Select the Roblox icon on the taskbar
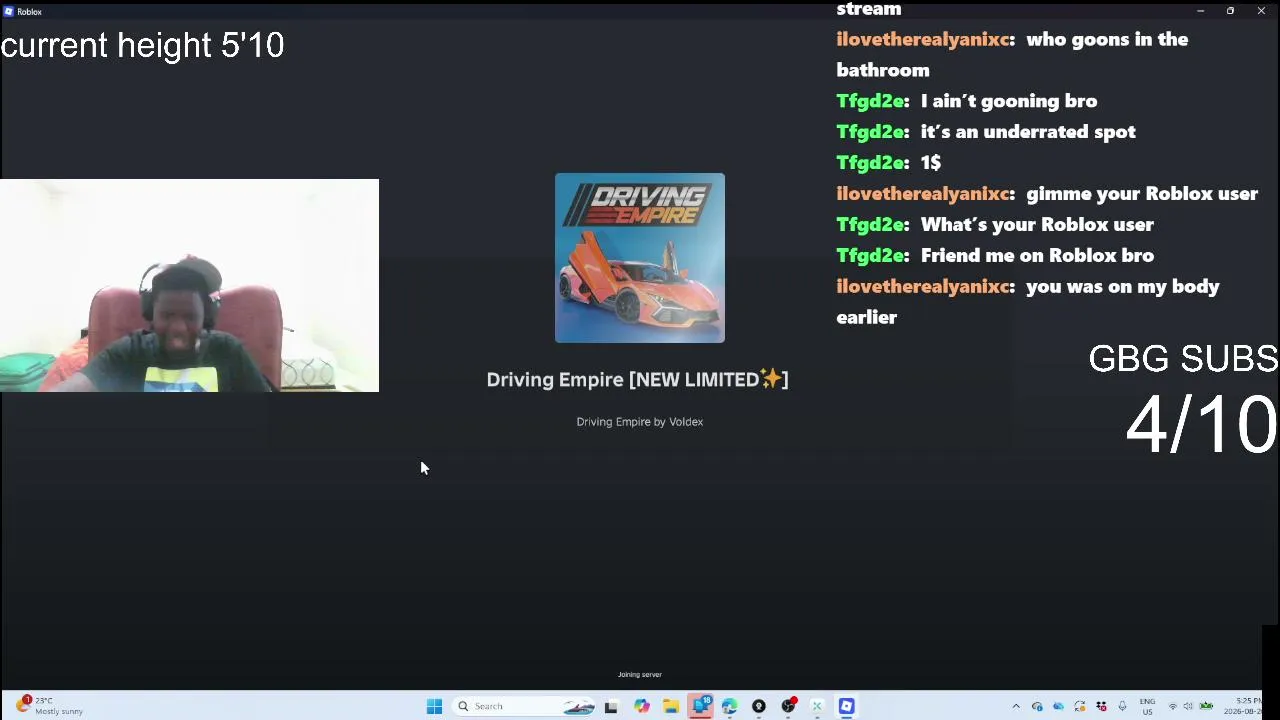 (x=847, y=706)
